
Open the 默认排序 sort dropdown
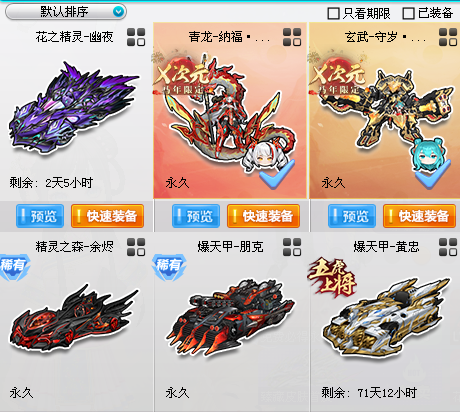66,12
